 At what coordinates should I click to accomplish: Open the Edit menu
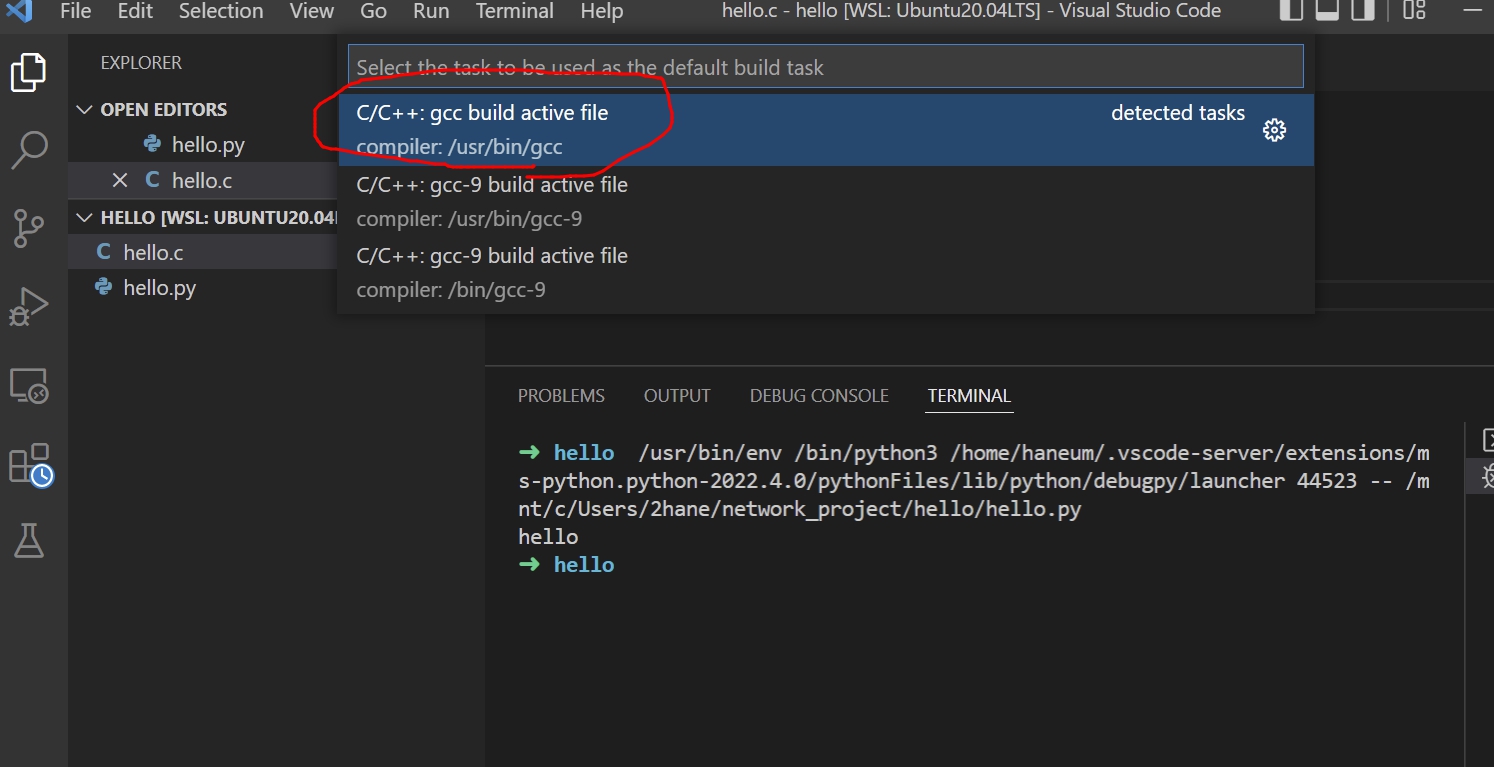pos(135,11)
